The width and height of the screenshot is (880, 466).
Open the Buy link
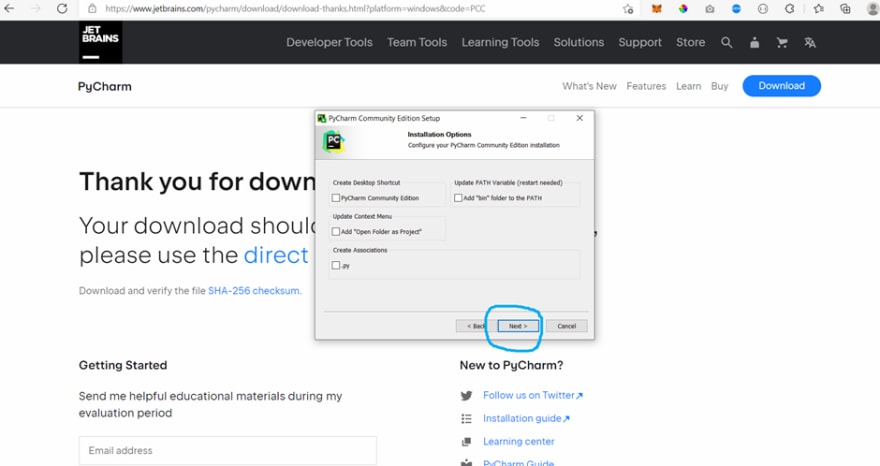click(x=719, y=86)
